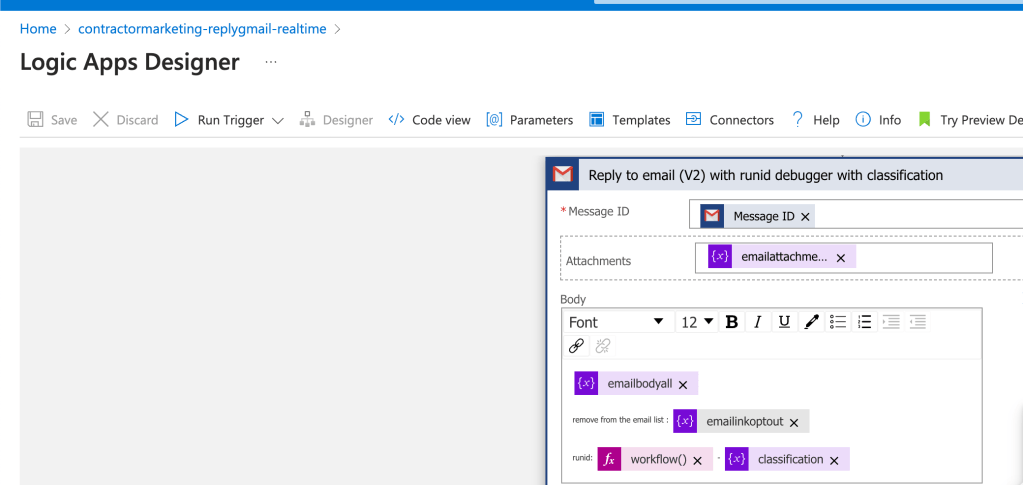Screen dimensions: 1023x485
Task: Open contractormarketing-replygmail-realtime breadcrumb link
Action: coord(202,29)
